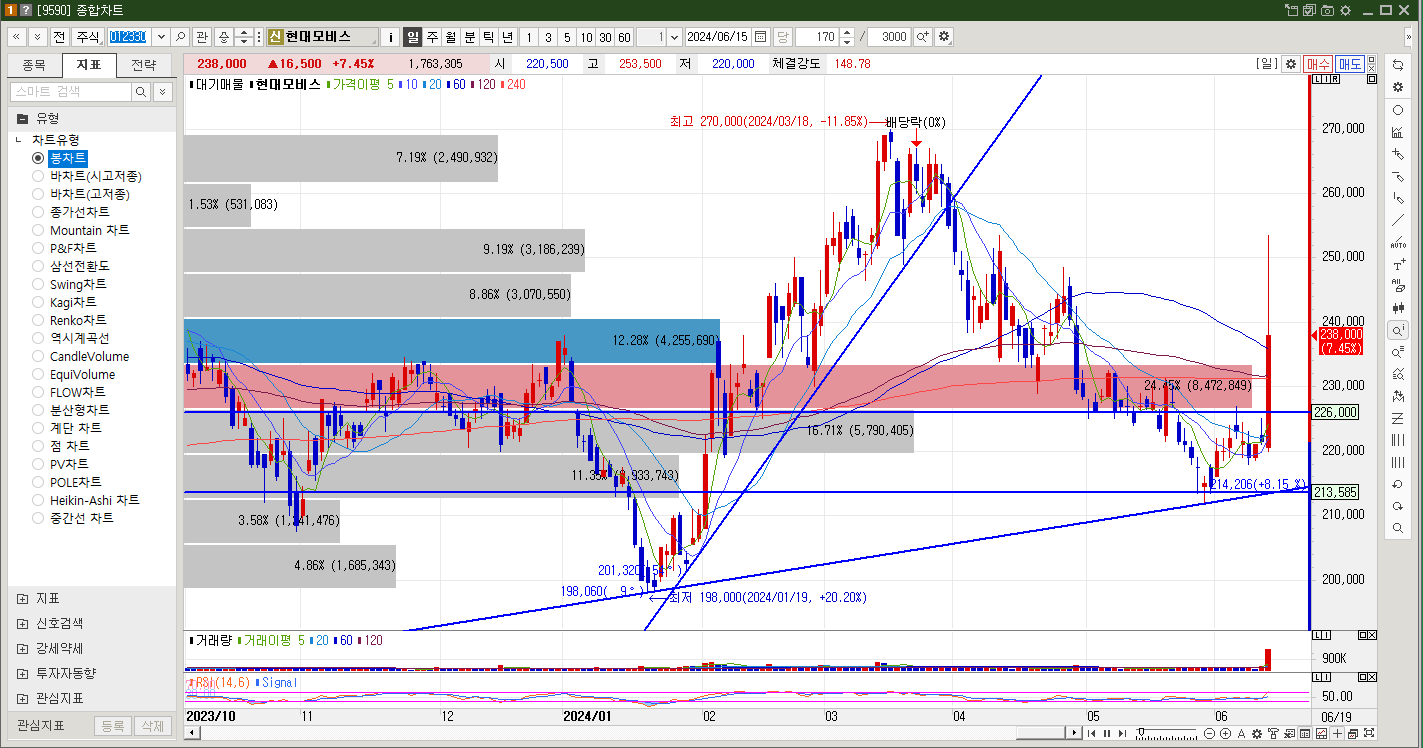
Task: Select 월 monthly period button
Action: (x=450, y=37)
